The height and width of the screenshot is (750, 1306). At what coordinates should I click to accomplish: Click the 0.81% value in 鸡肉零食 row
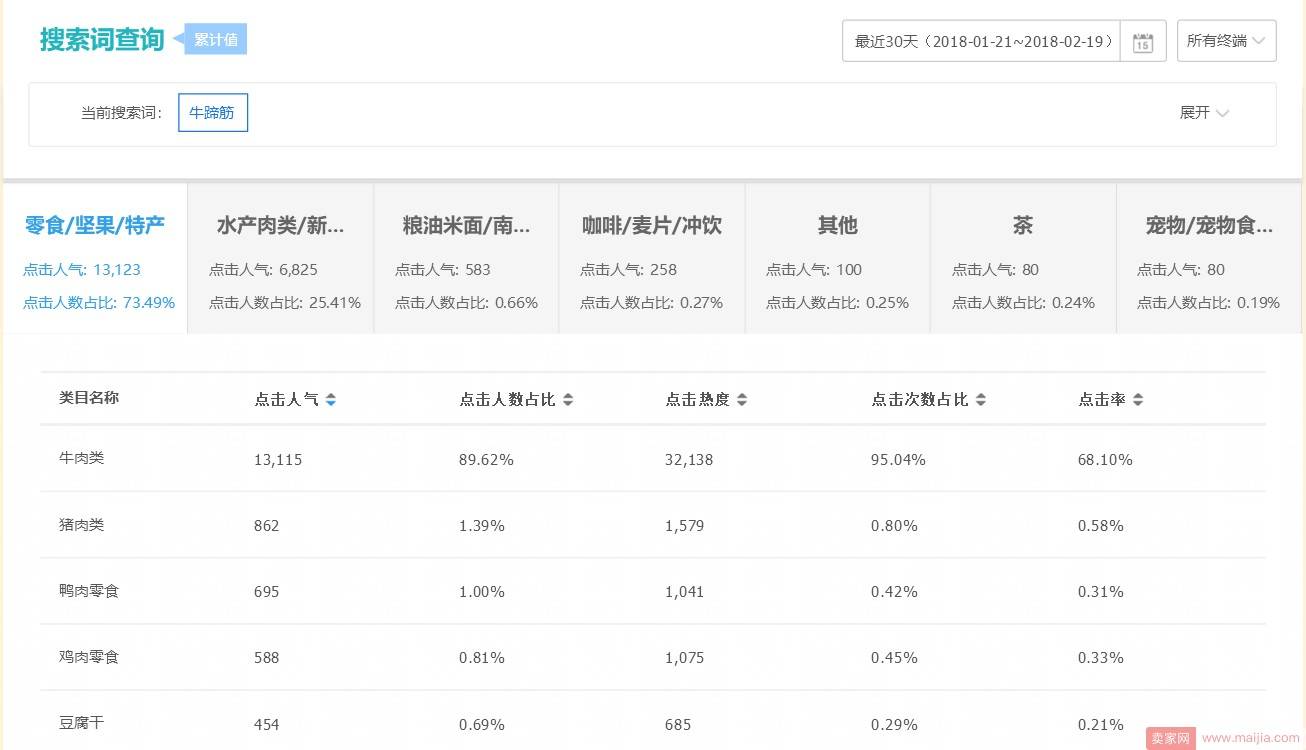coord(482,658)
